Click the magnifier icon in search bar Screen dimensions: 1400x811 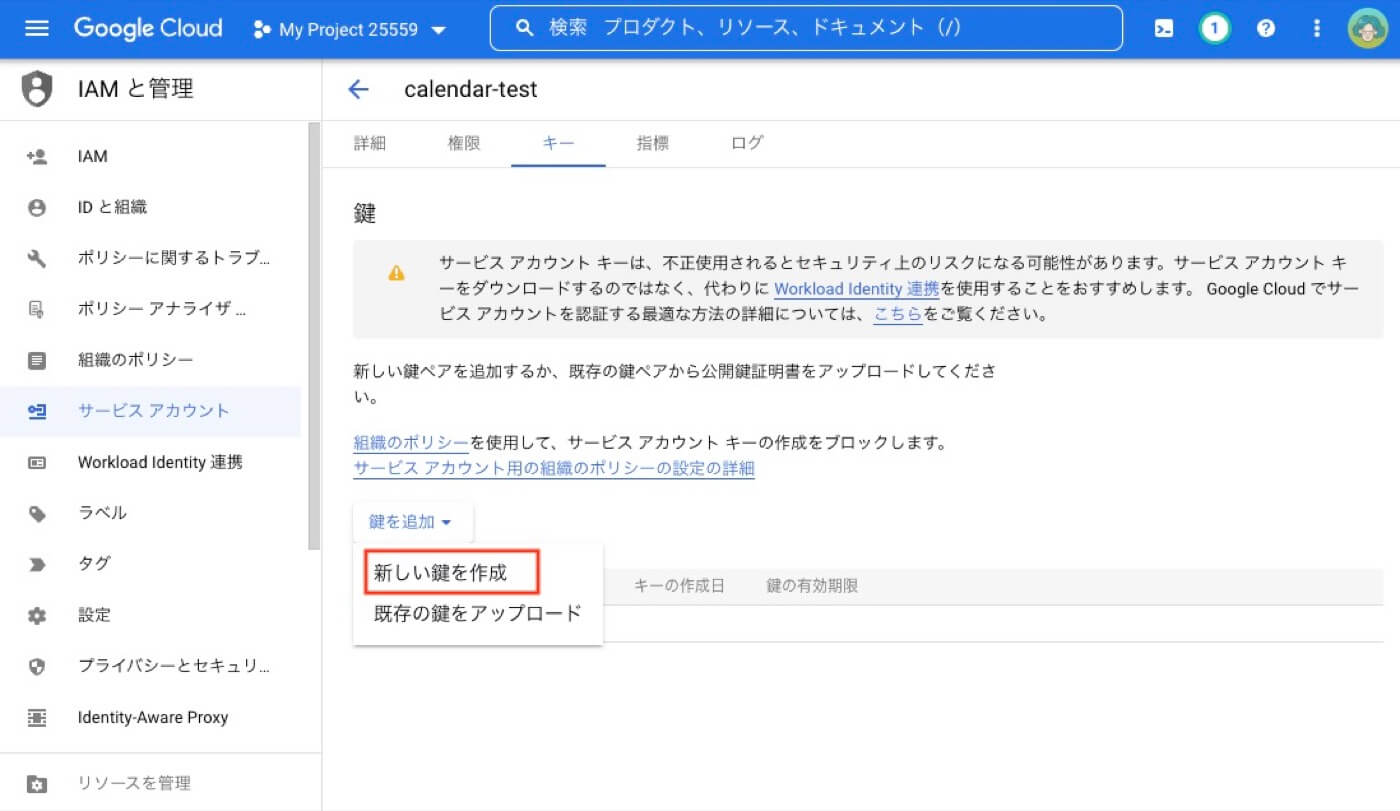pos(524,29)
